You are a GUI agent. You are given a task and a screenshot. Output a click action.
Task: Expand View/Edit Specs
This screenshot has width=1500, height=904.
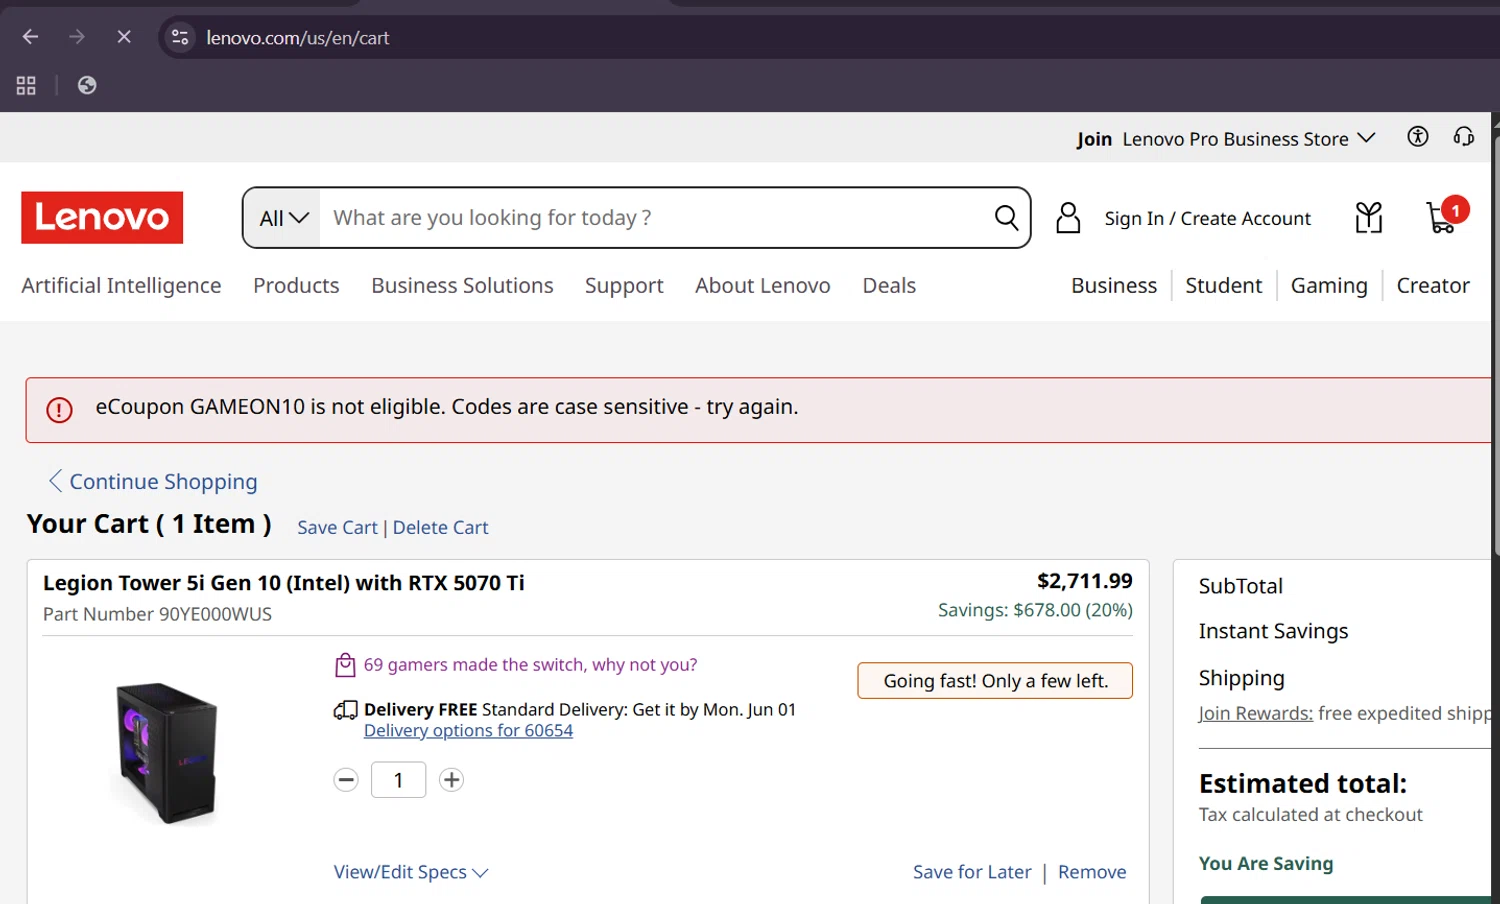pos(411,872)
